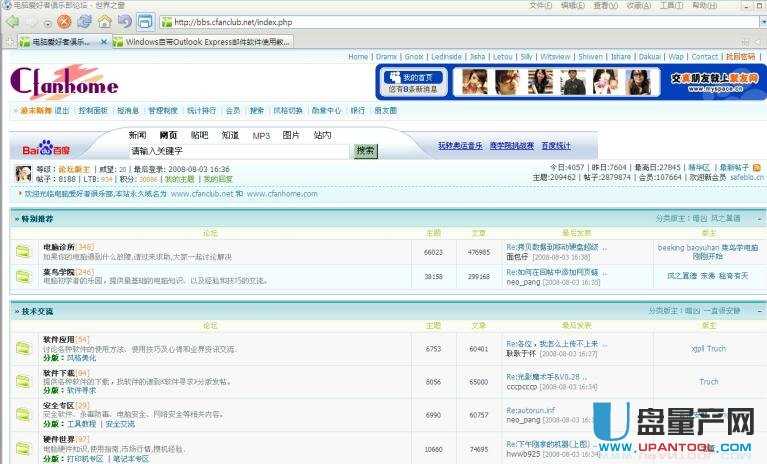
Task: Go to the browser Home icon
Action: [104, 21]
